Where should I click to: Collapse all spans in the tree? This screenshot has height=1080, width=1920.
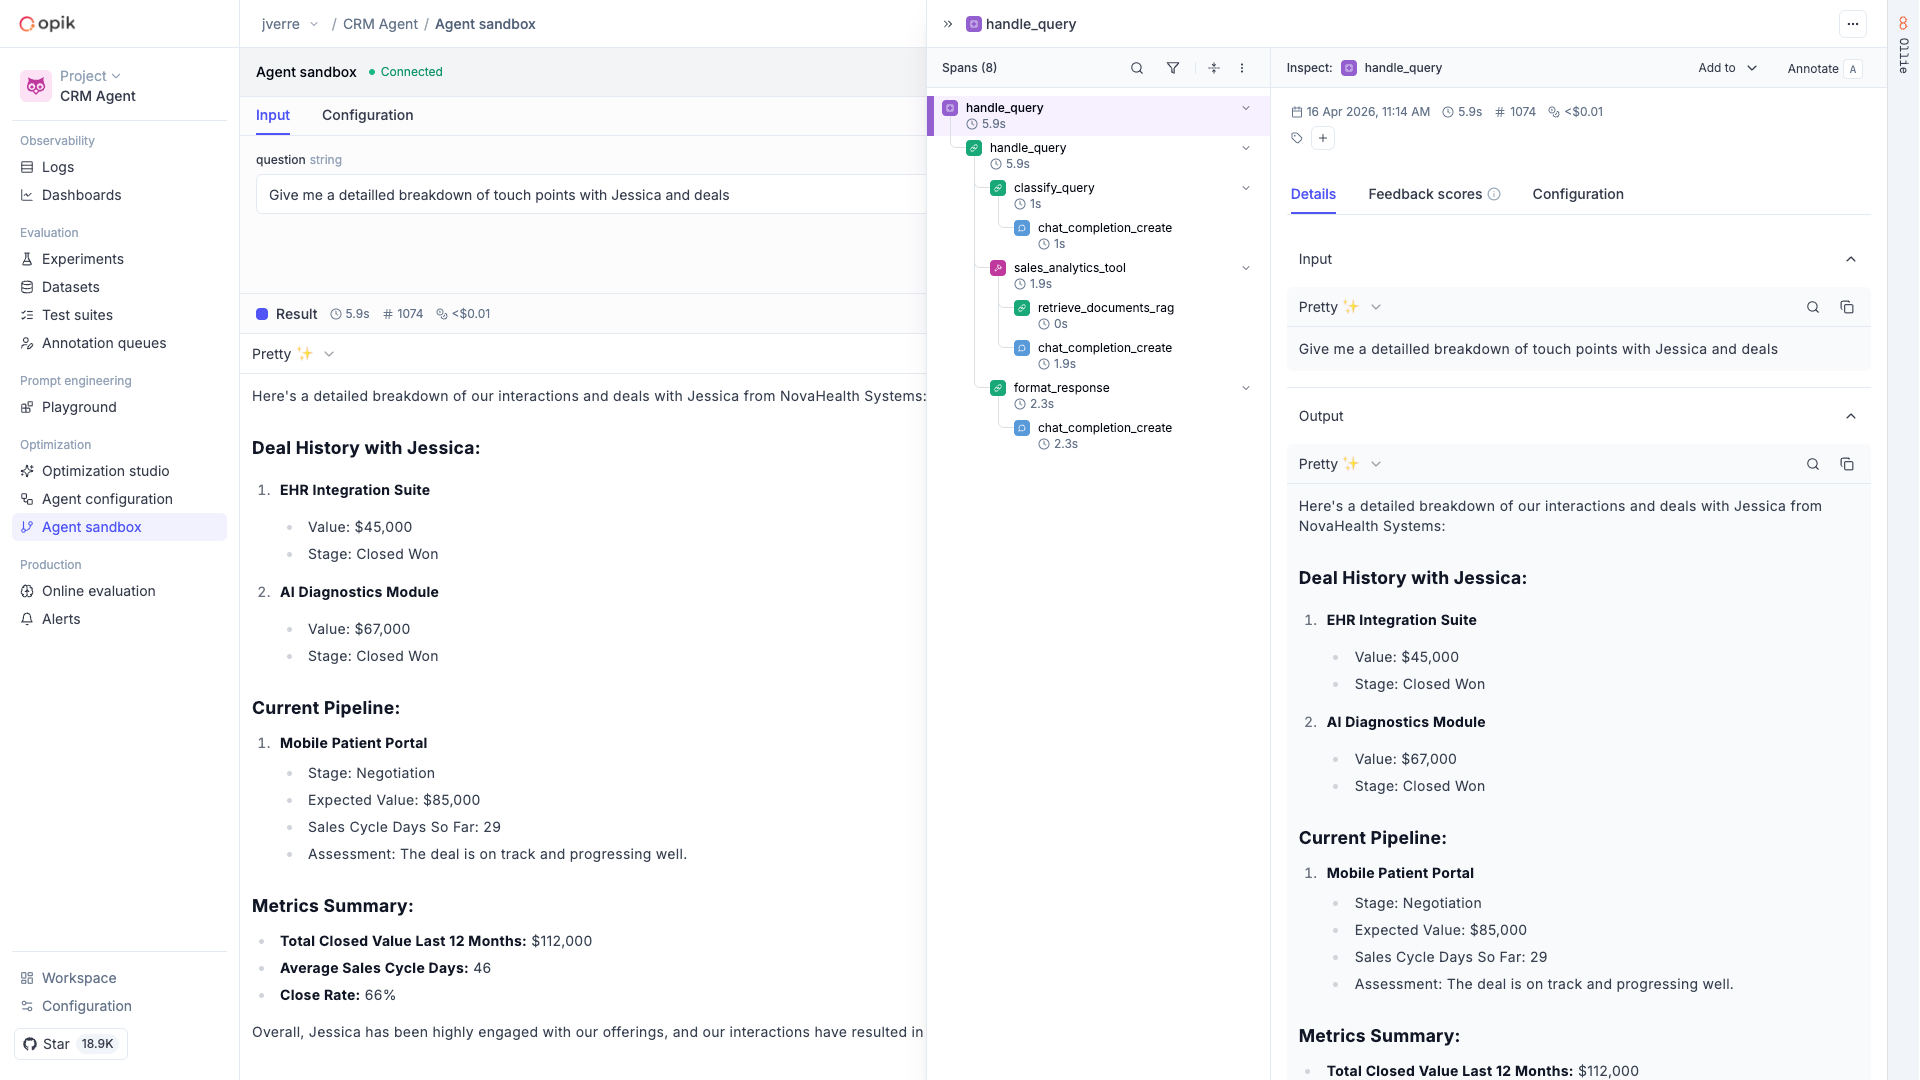1213,68
